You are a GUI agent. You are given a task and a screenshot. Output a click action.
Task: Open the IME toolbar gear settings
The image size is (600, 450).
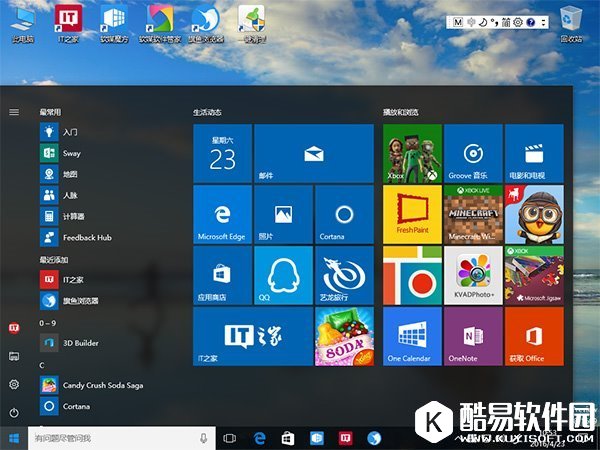pyautogui.click(x=518, y=22)
